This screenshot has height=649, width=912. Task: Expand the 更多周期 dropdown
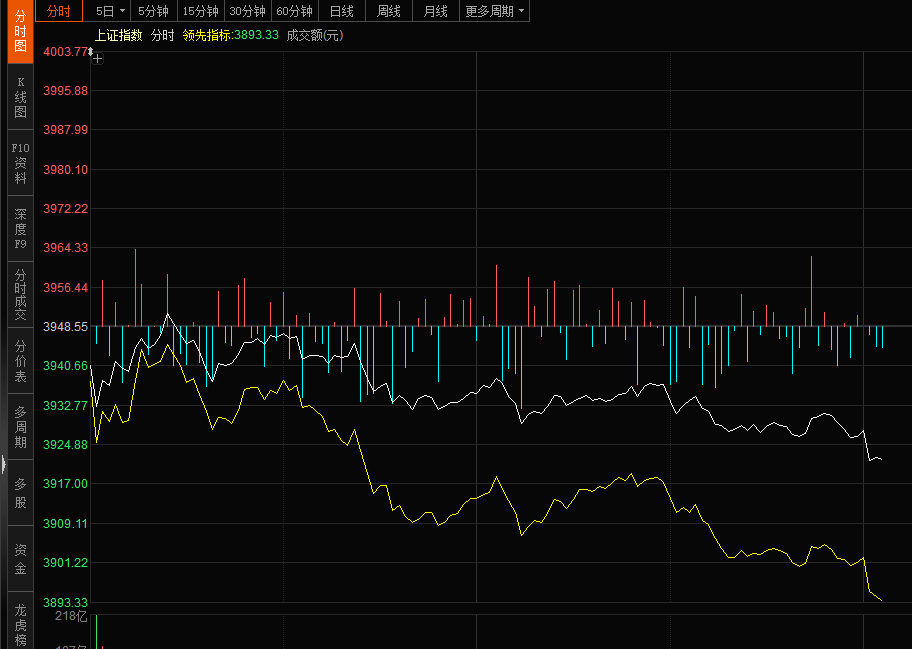point(494,11)
